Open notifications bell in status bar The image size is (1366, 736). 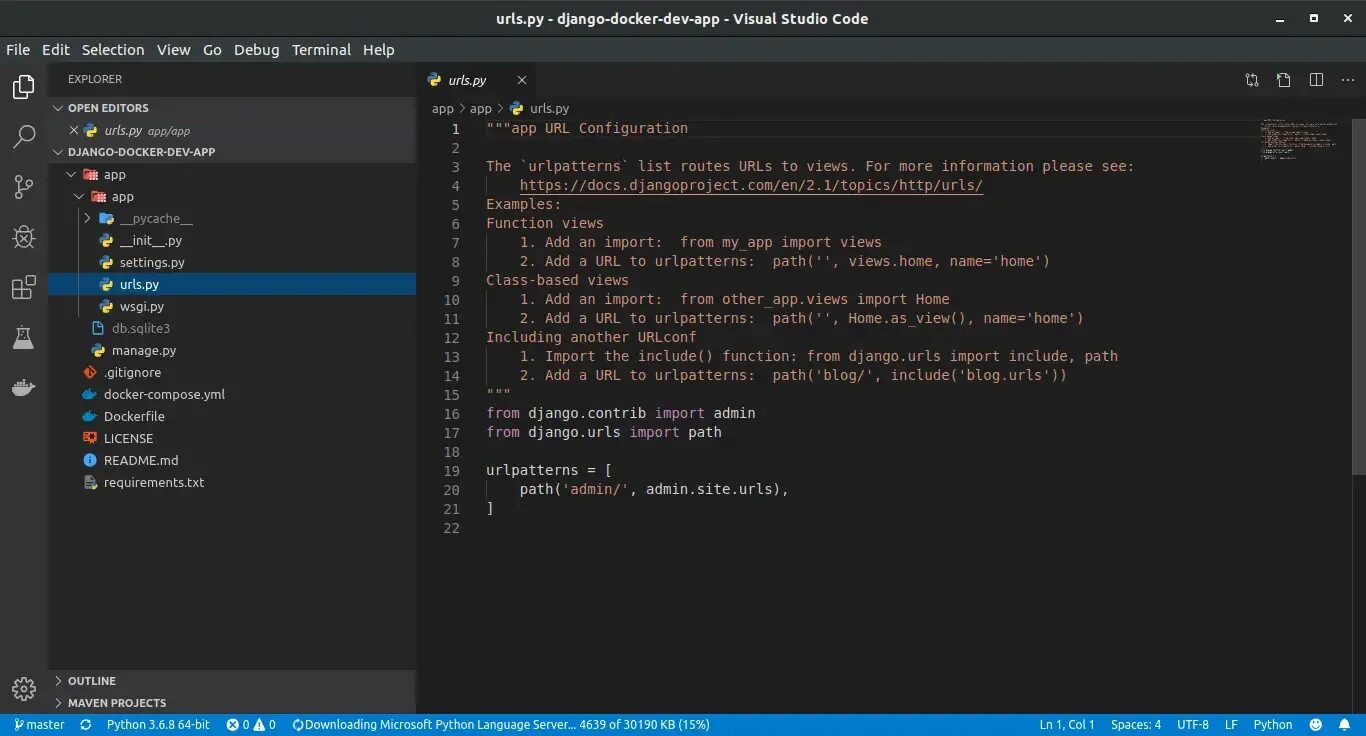(x=1345, y=725)
